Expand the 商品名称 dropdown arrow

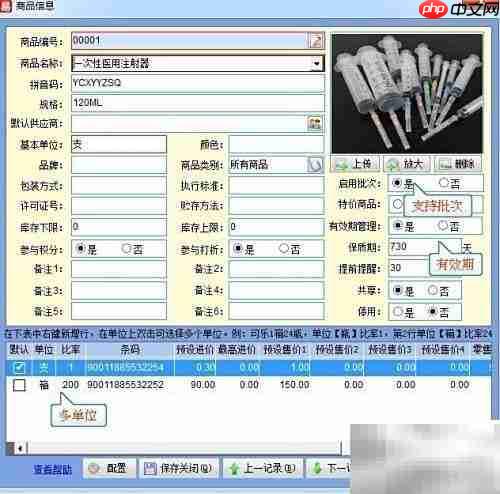click(316, 63)
